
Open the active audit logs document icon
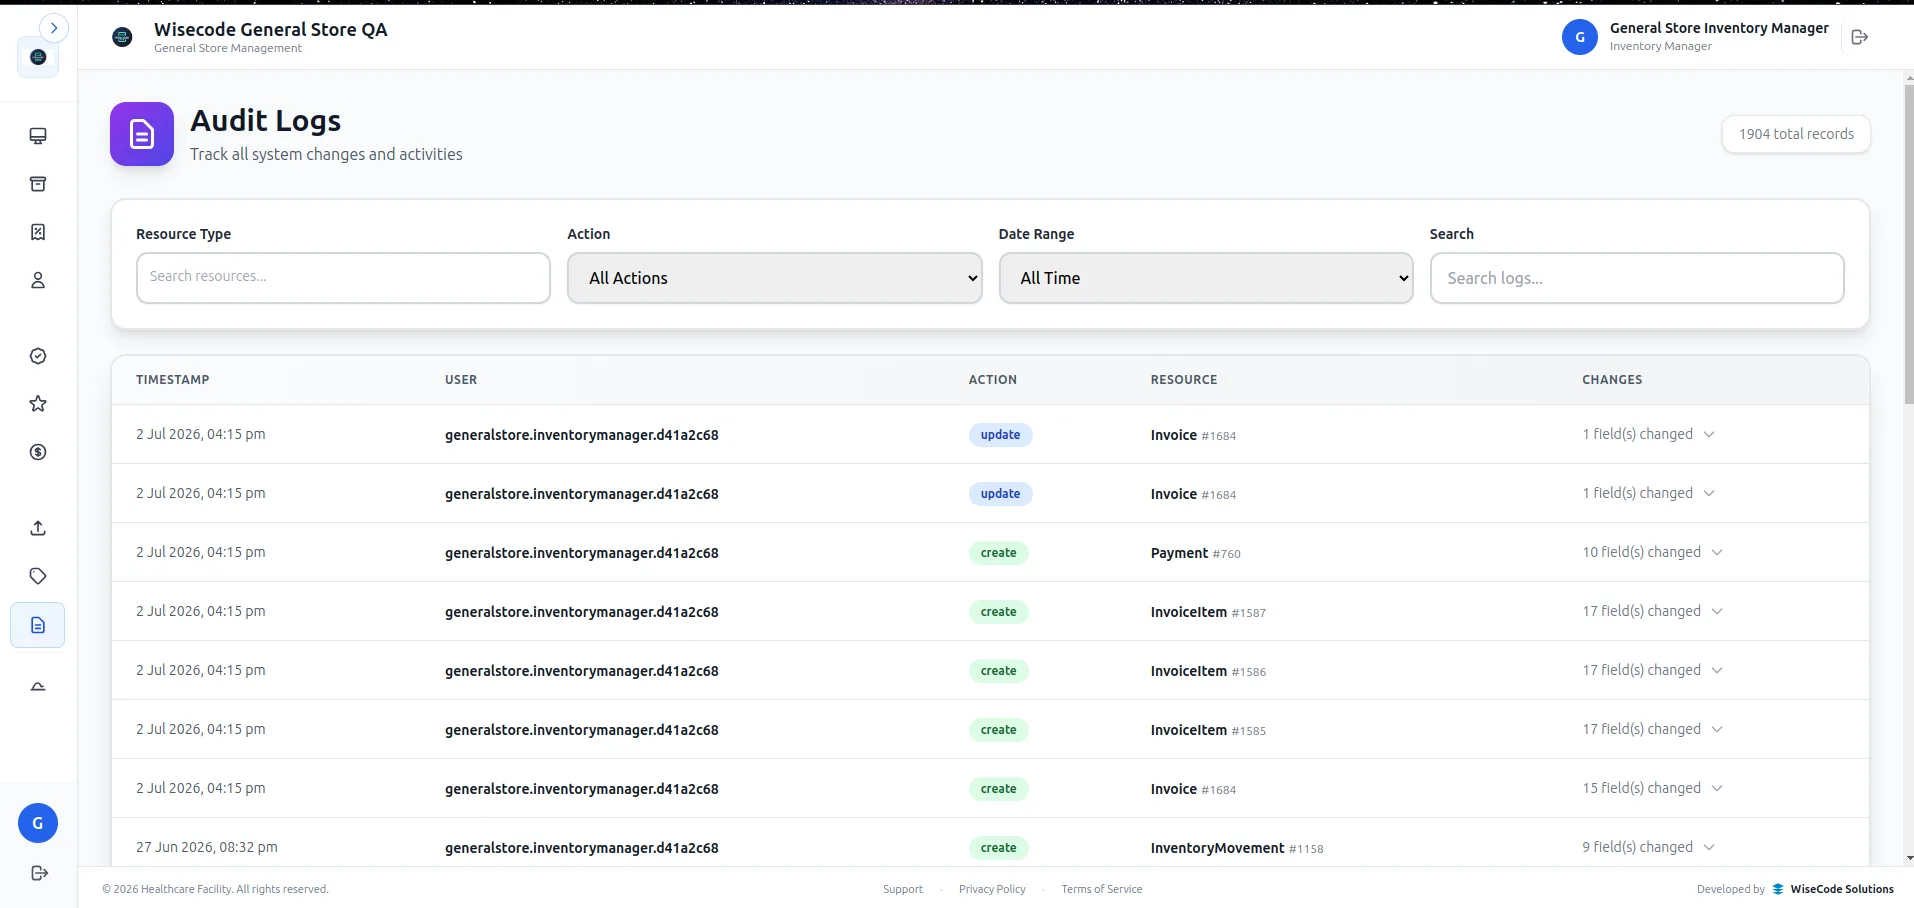click(x=38, y=625)
